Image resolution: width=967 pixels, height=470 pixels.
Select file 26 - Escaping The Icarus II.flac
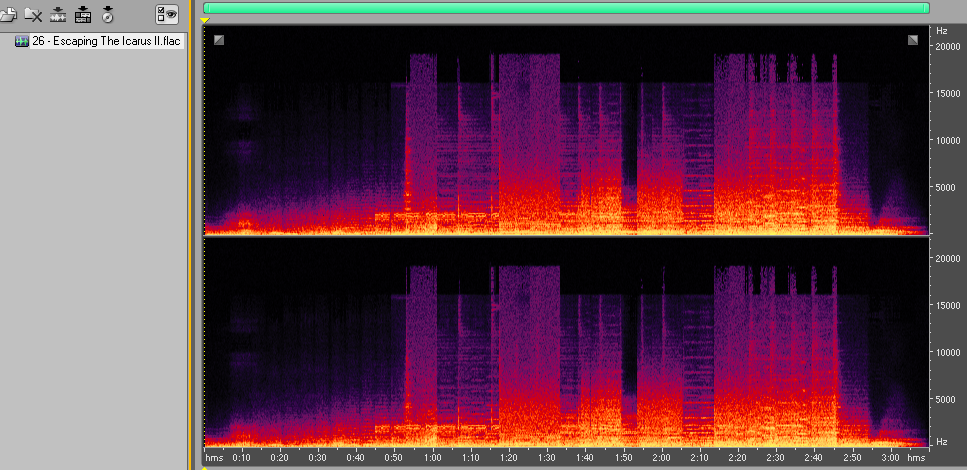[x=106, y=42]
